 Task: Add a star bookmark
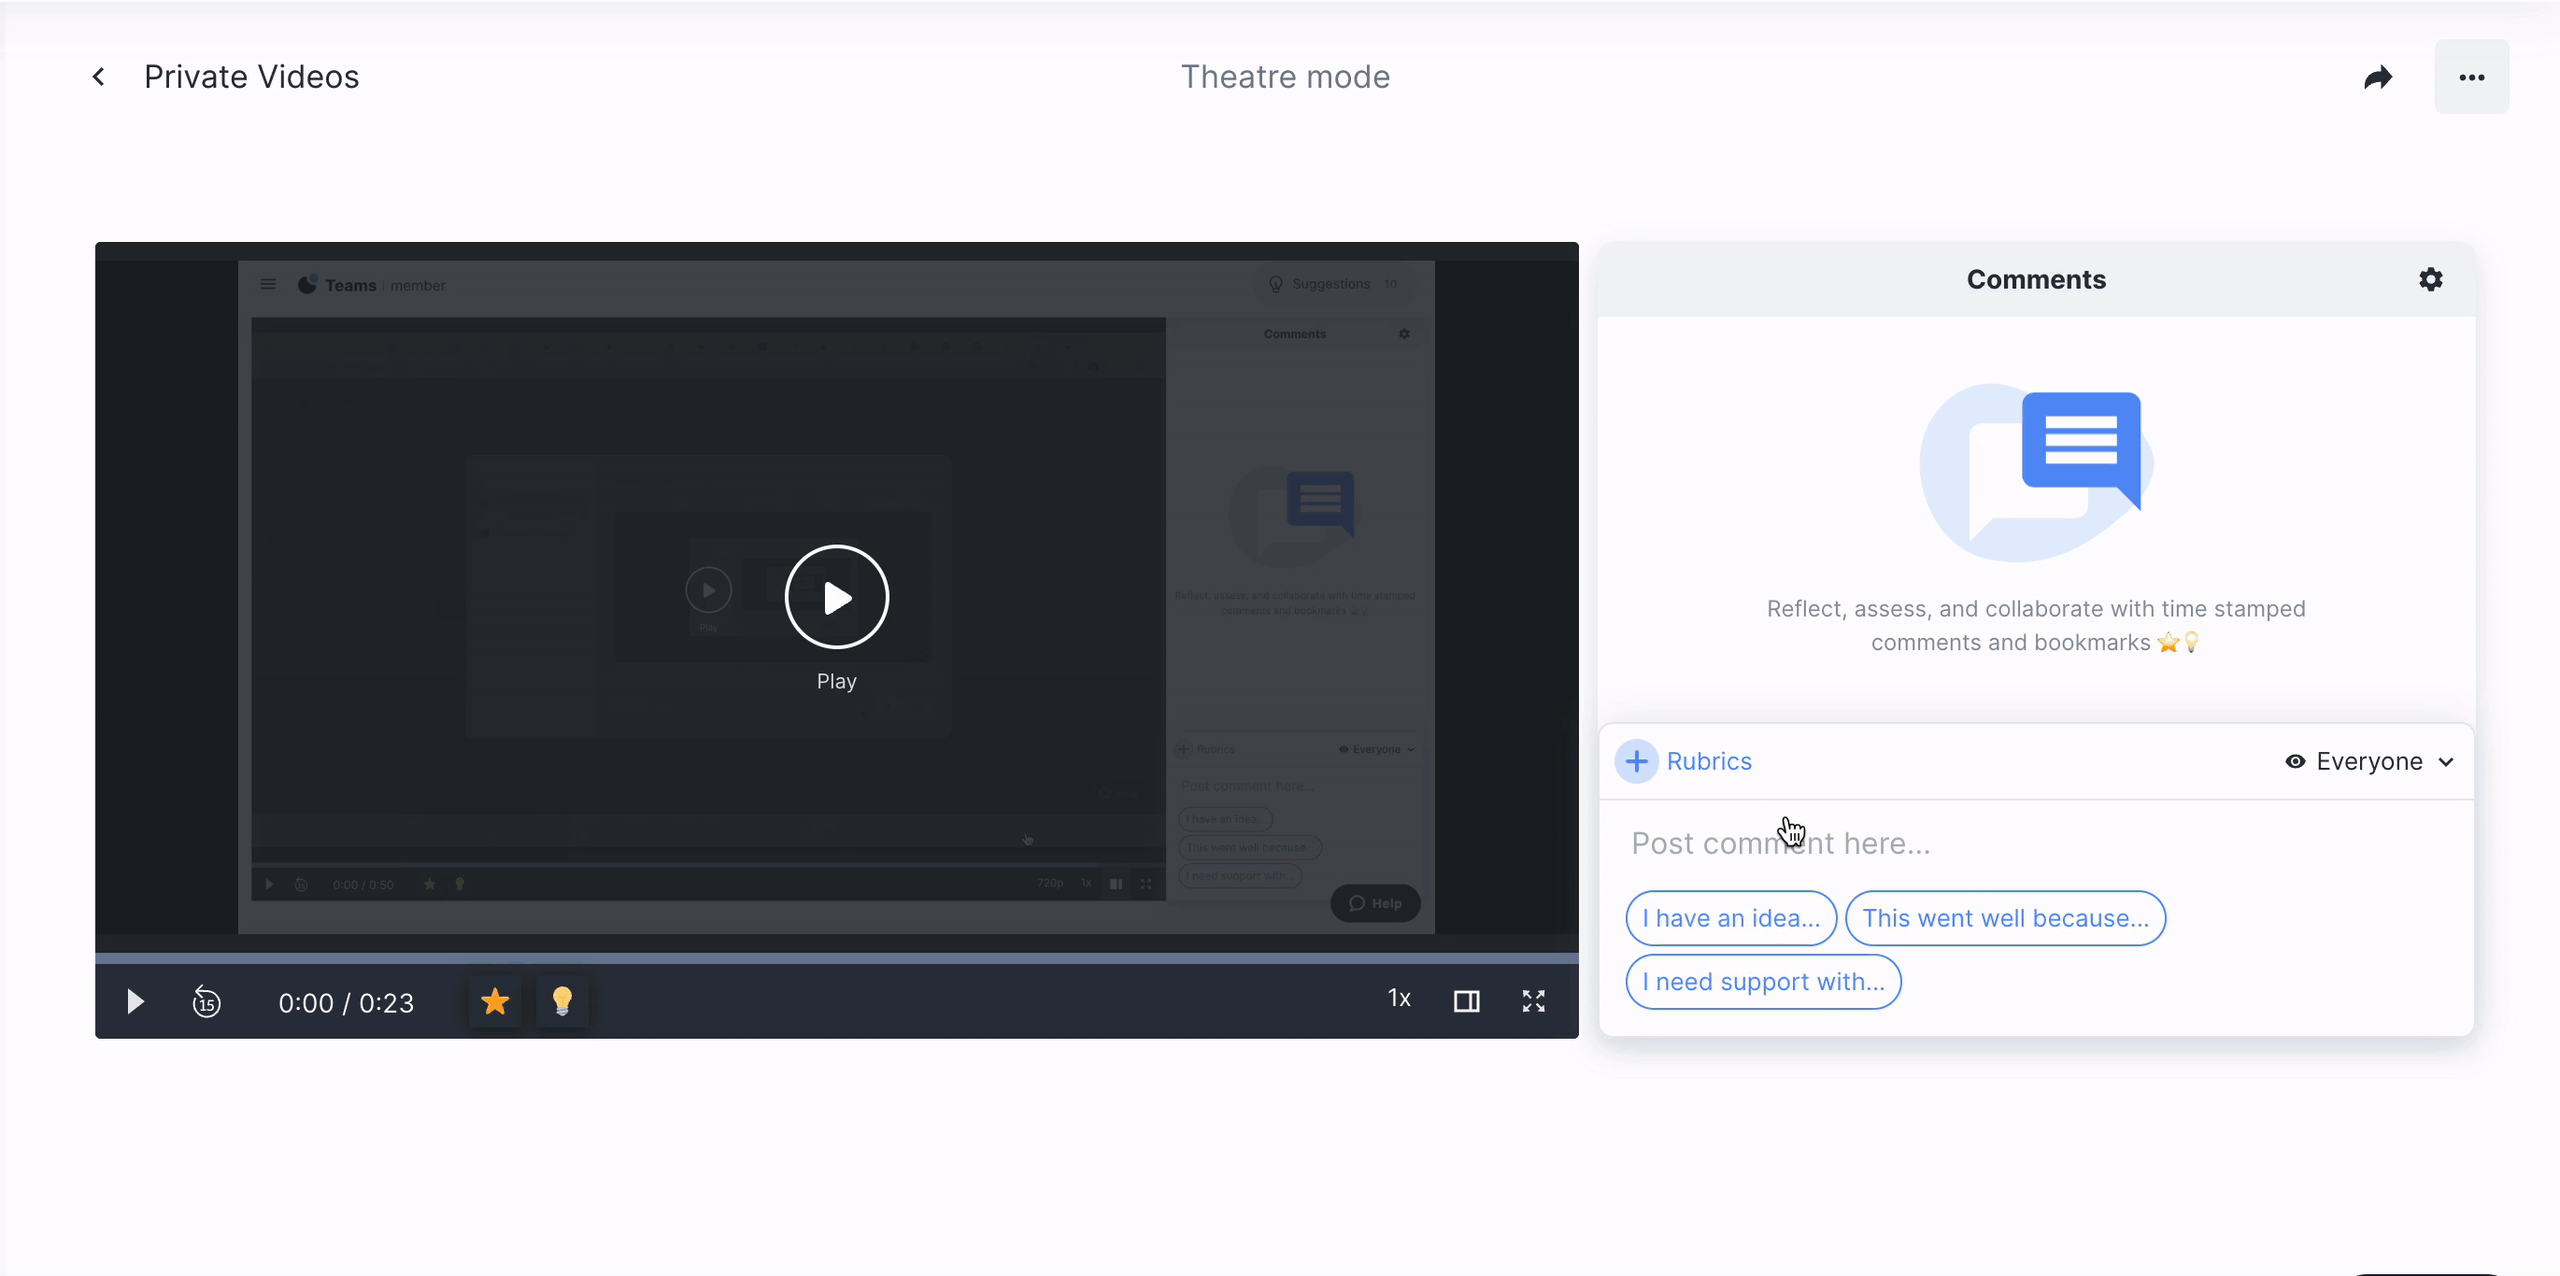[495, 1001]
